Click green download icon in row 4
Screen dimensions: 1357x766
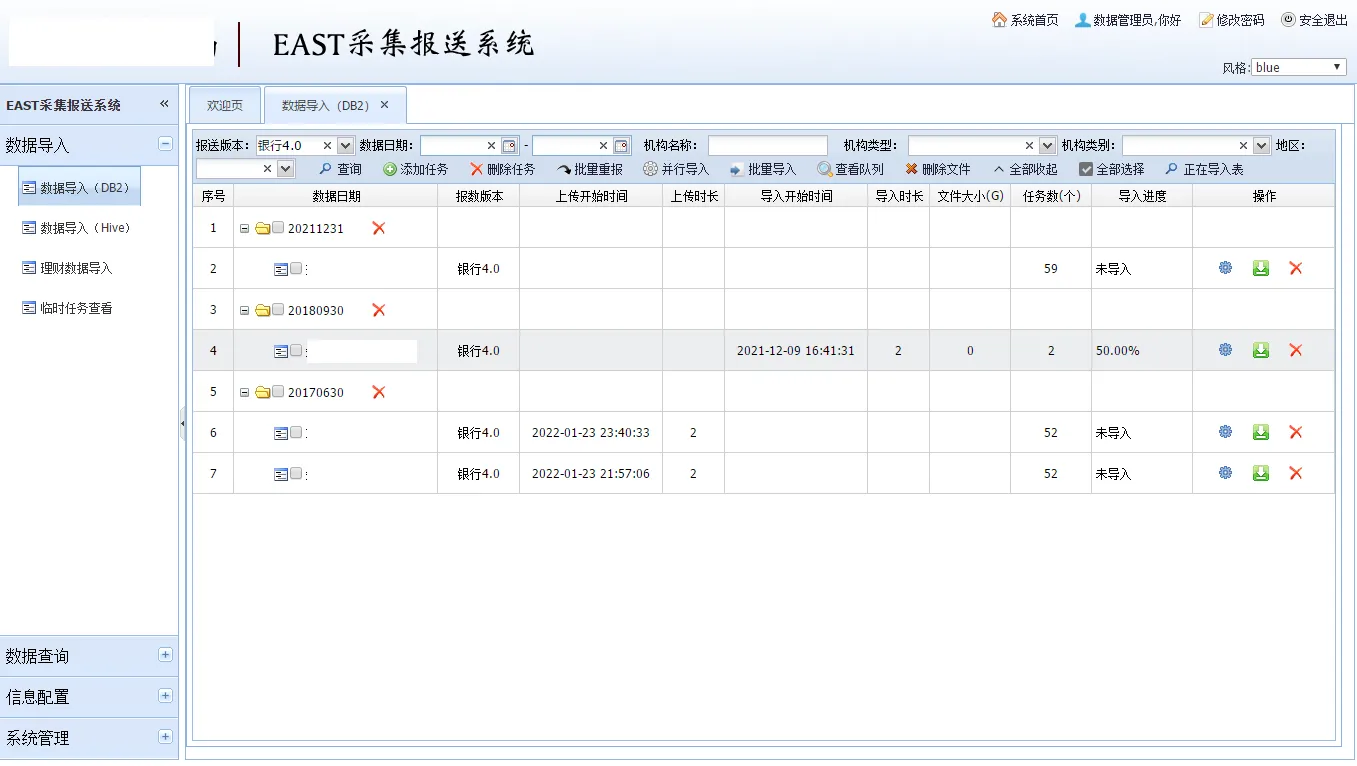coord(1261,350)
